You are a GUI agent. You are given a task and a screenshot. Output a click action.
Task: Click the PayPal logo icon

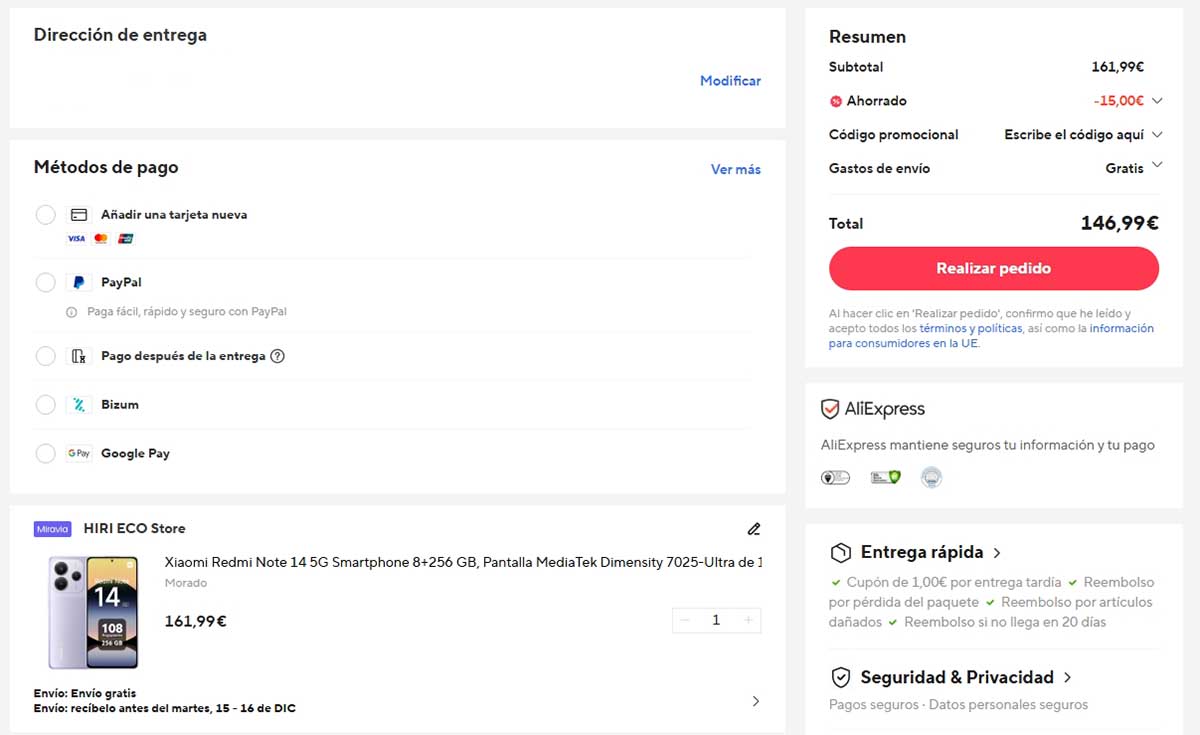[x=78, y=282]
